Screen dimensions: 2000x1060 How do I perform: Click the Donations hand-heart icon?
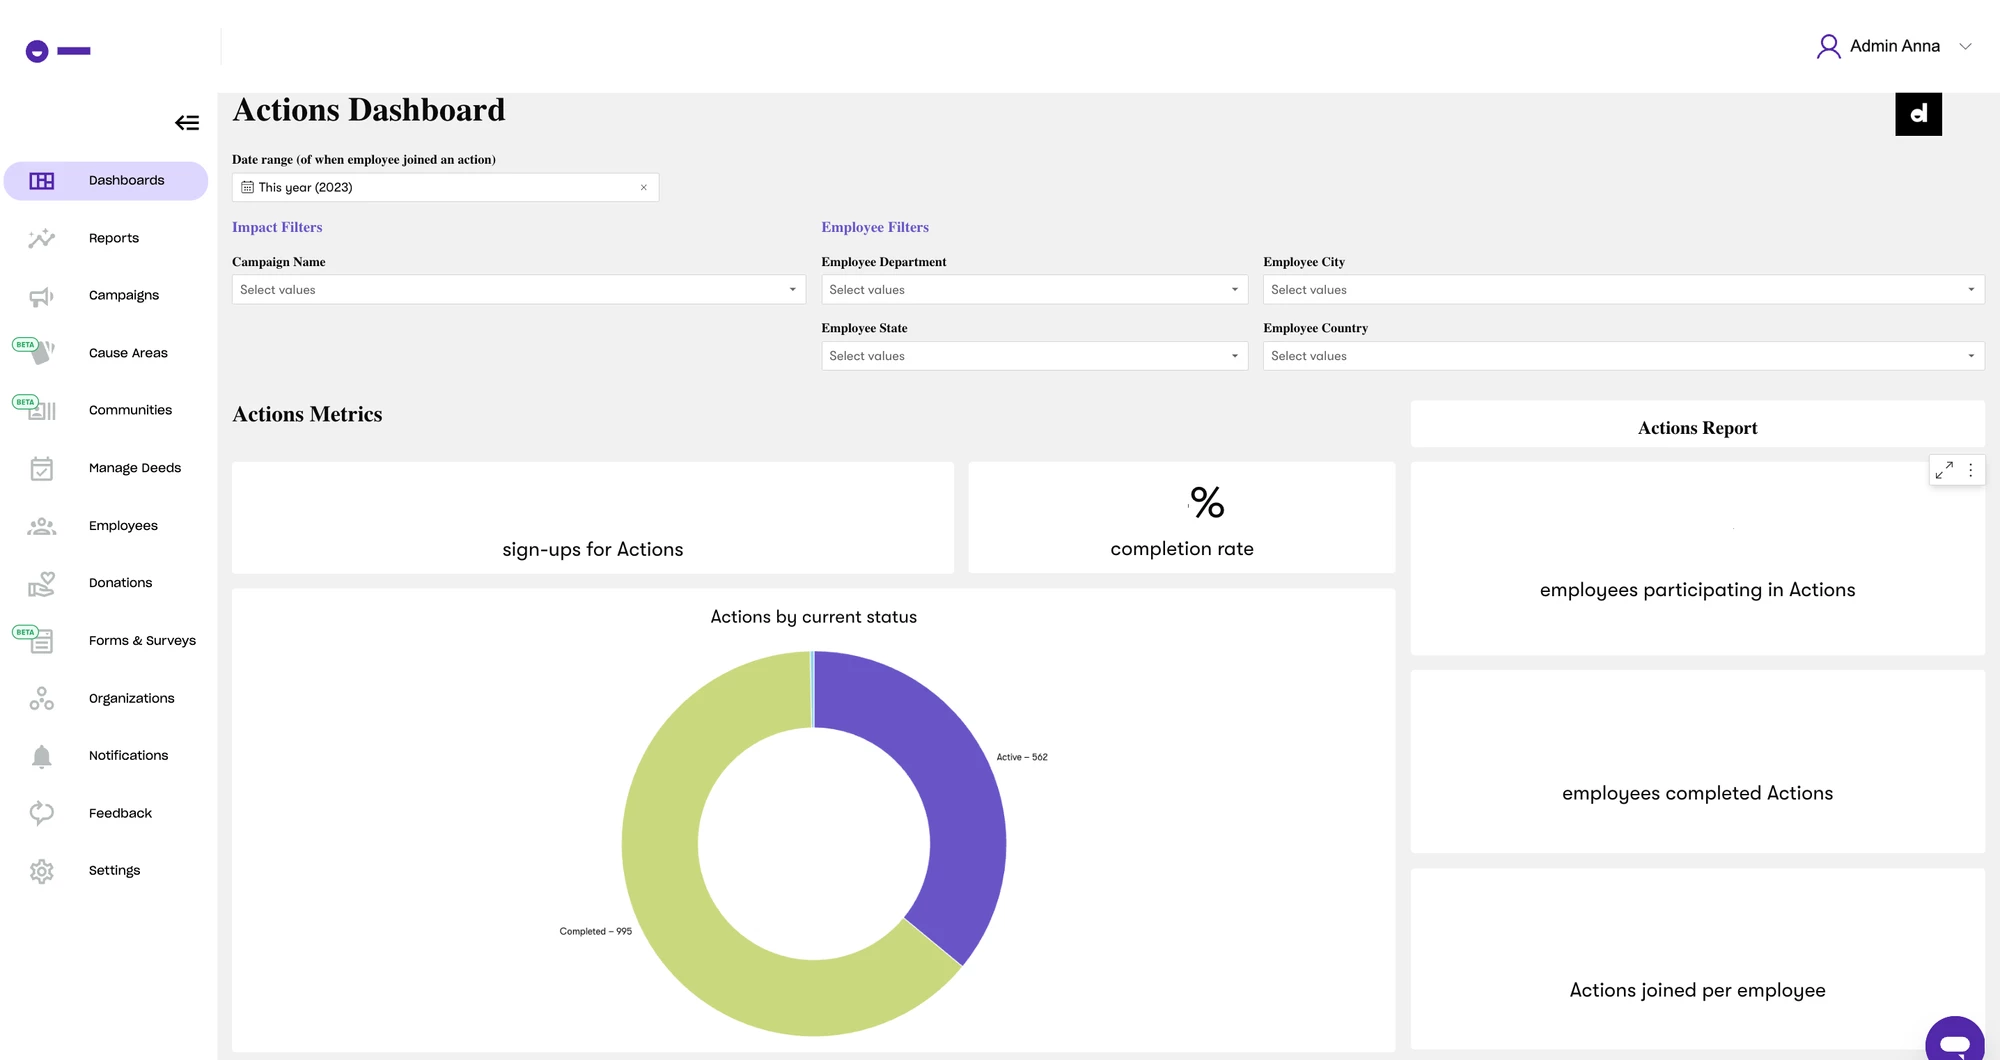coord(41,584)
